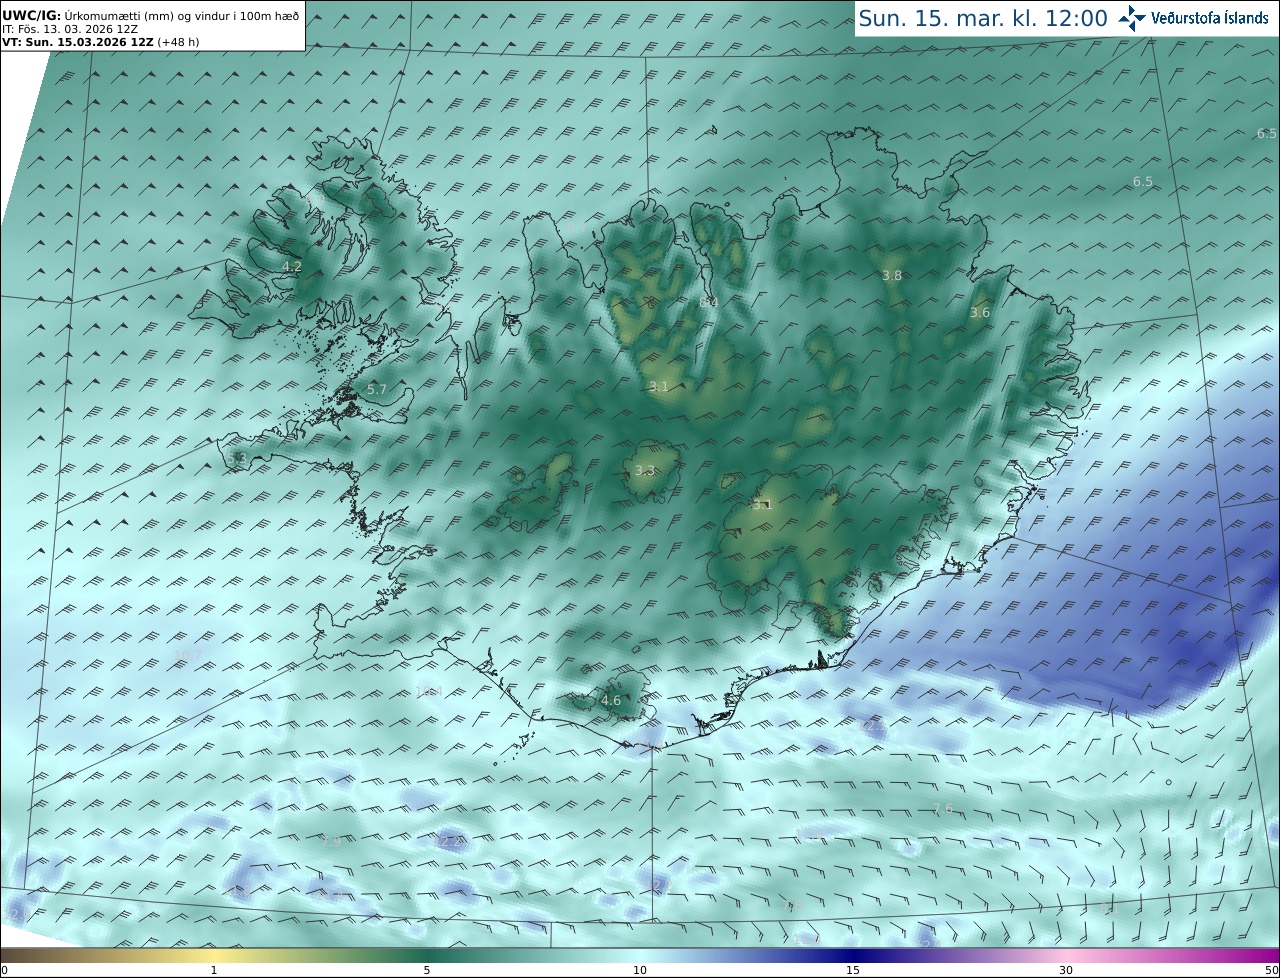
Task: Click the 4.2 value over the Westfjords
Action: click(x=292, y=266)
